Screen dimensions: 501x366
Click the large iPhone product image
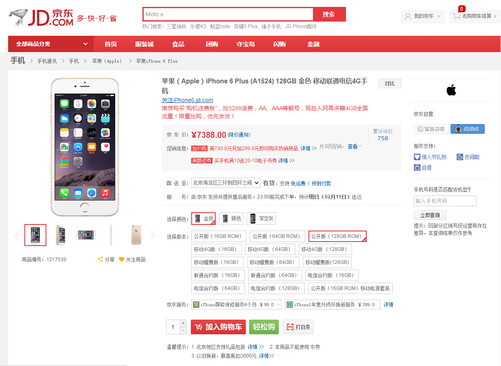[x=85, y=147]
